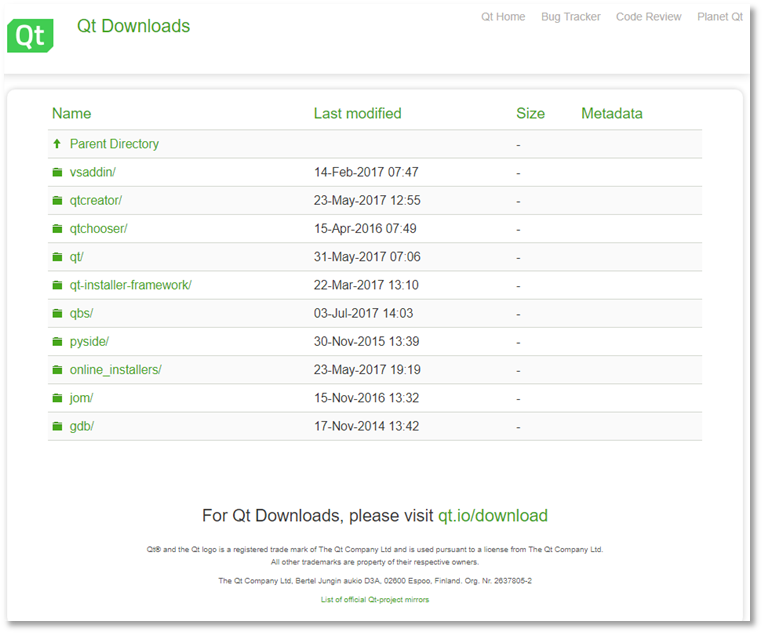Open the qt-installer-framework/ directory

(x=130, y=285)
